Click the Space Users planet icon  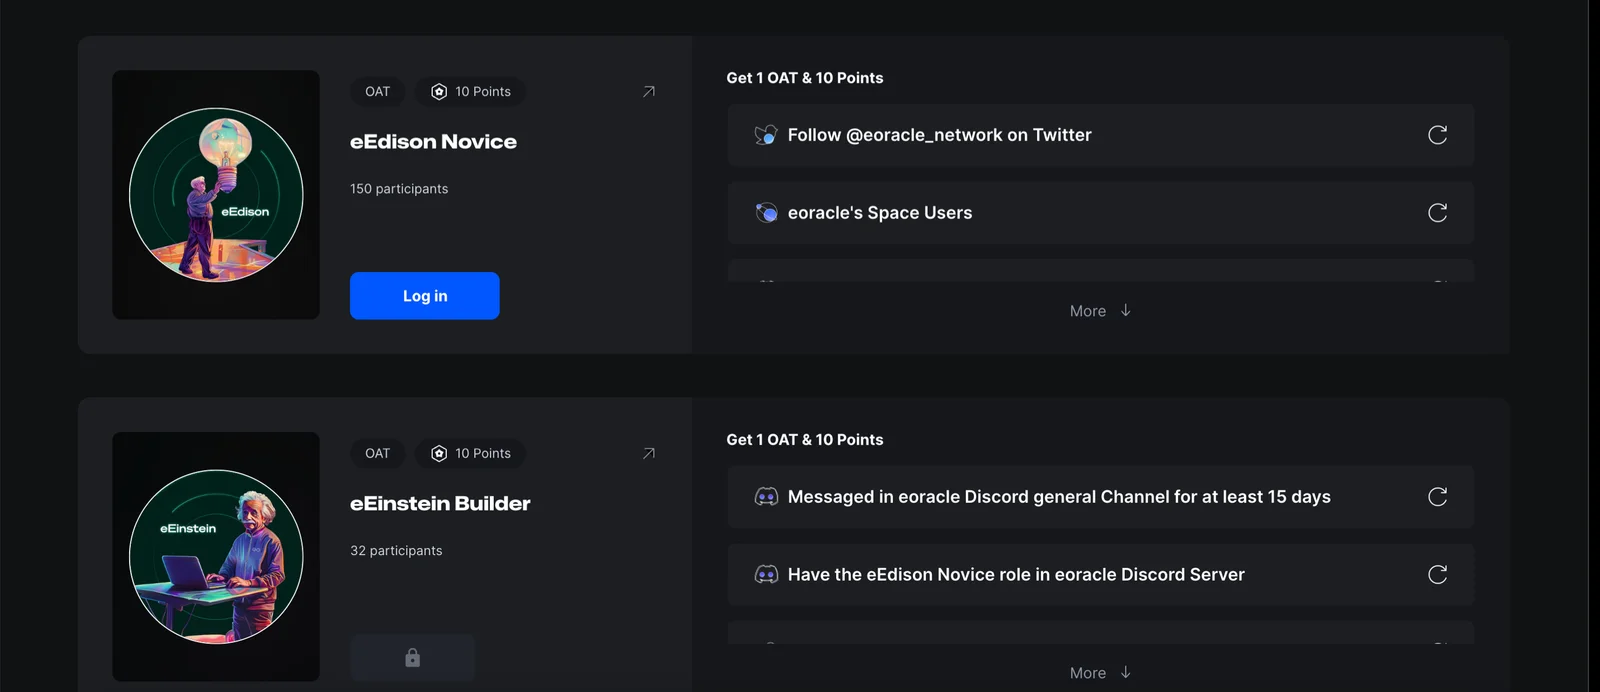[766, 213]
